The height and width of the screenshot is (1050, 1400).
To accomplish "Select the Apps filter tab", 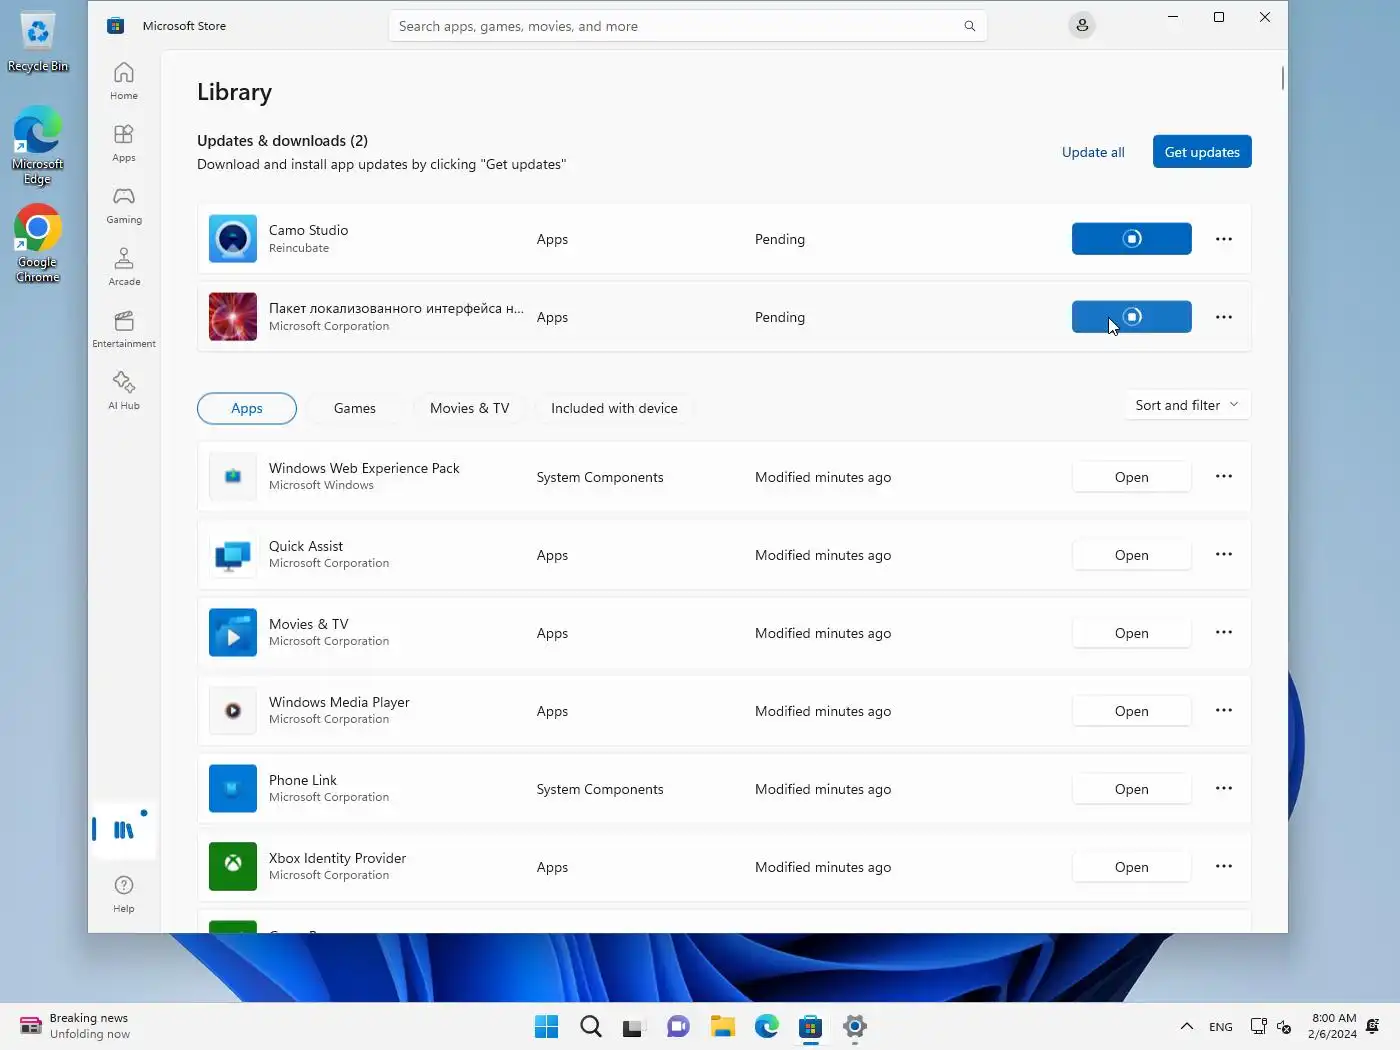I will pyautogui.click(x=247, y=408).
